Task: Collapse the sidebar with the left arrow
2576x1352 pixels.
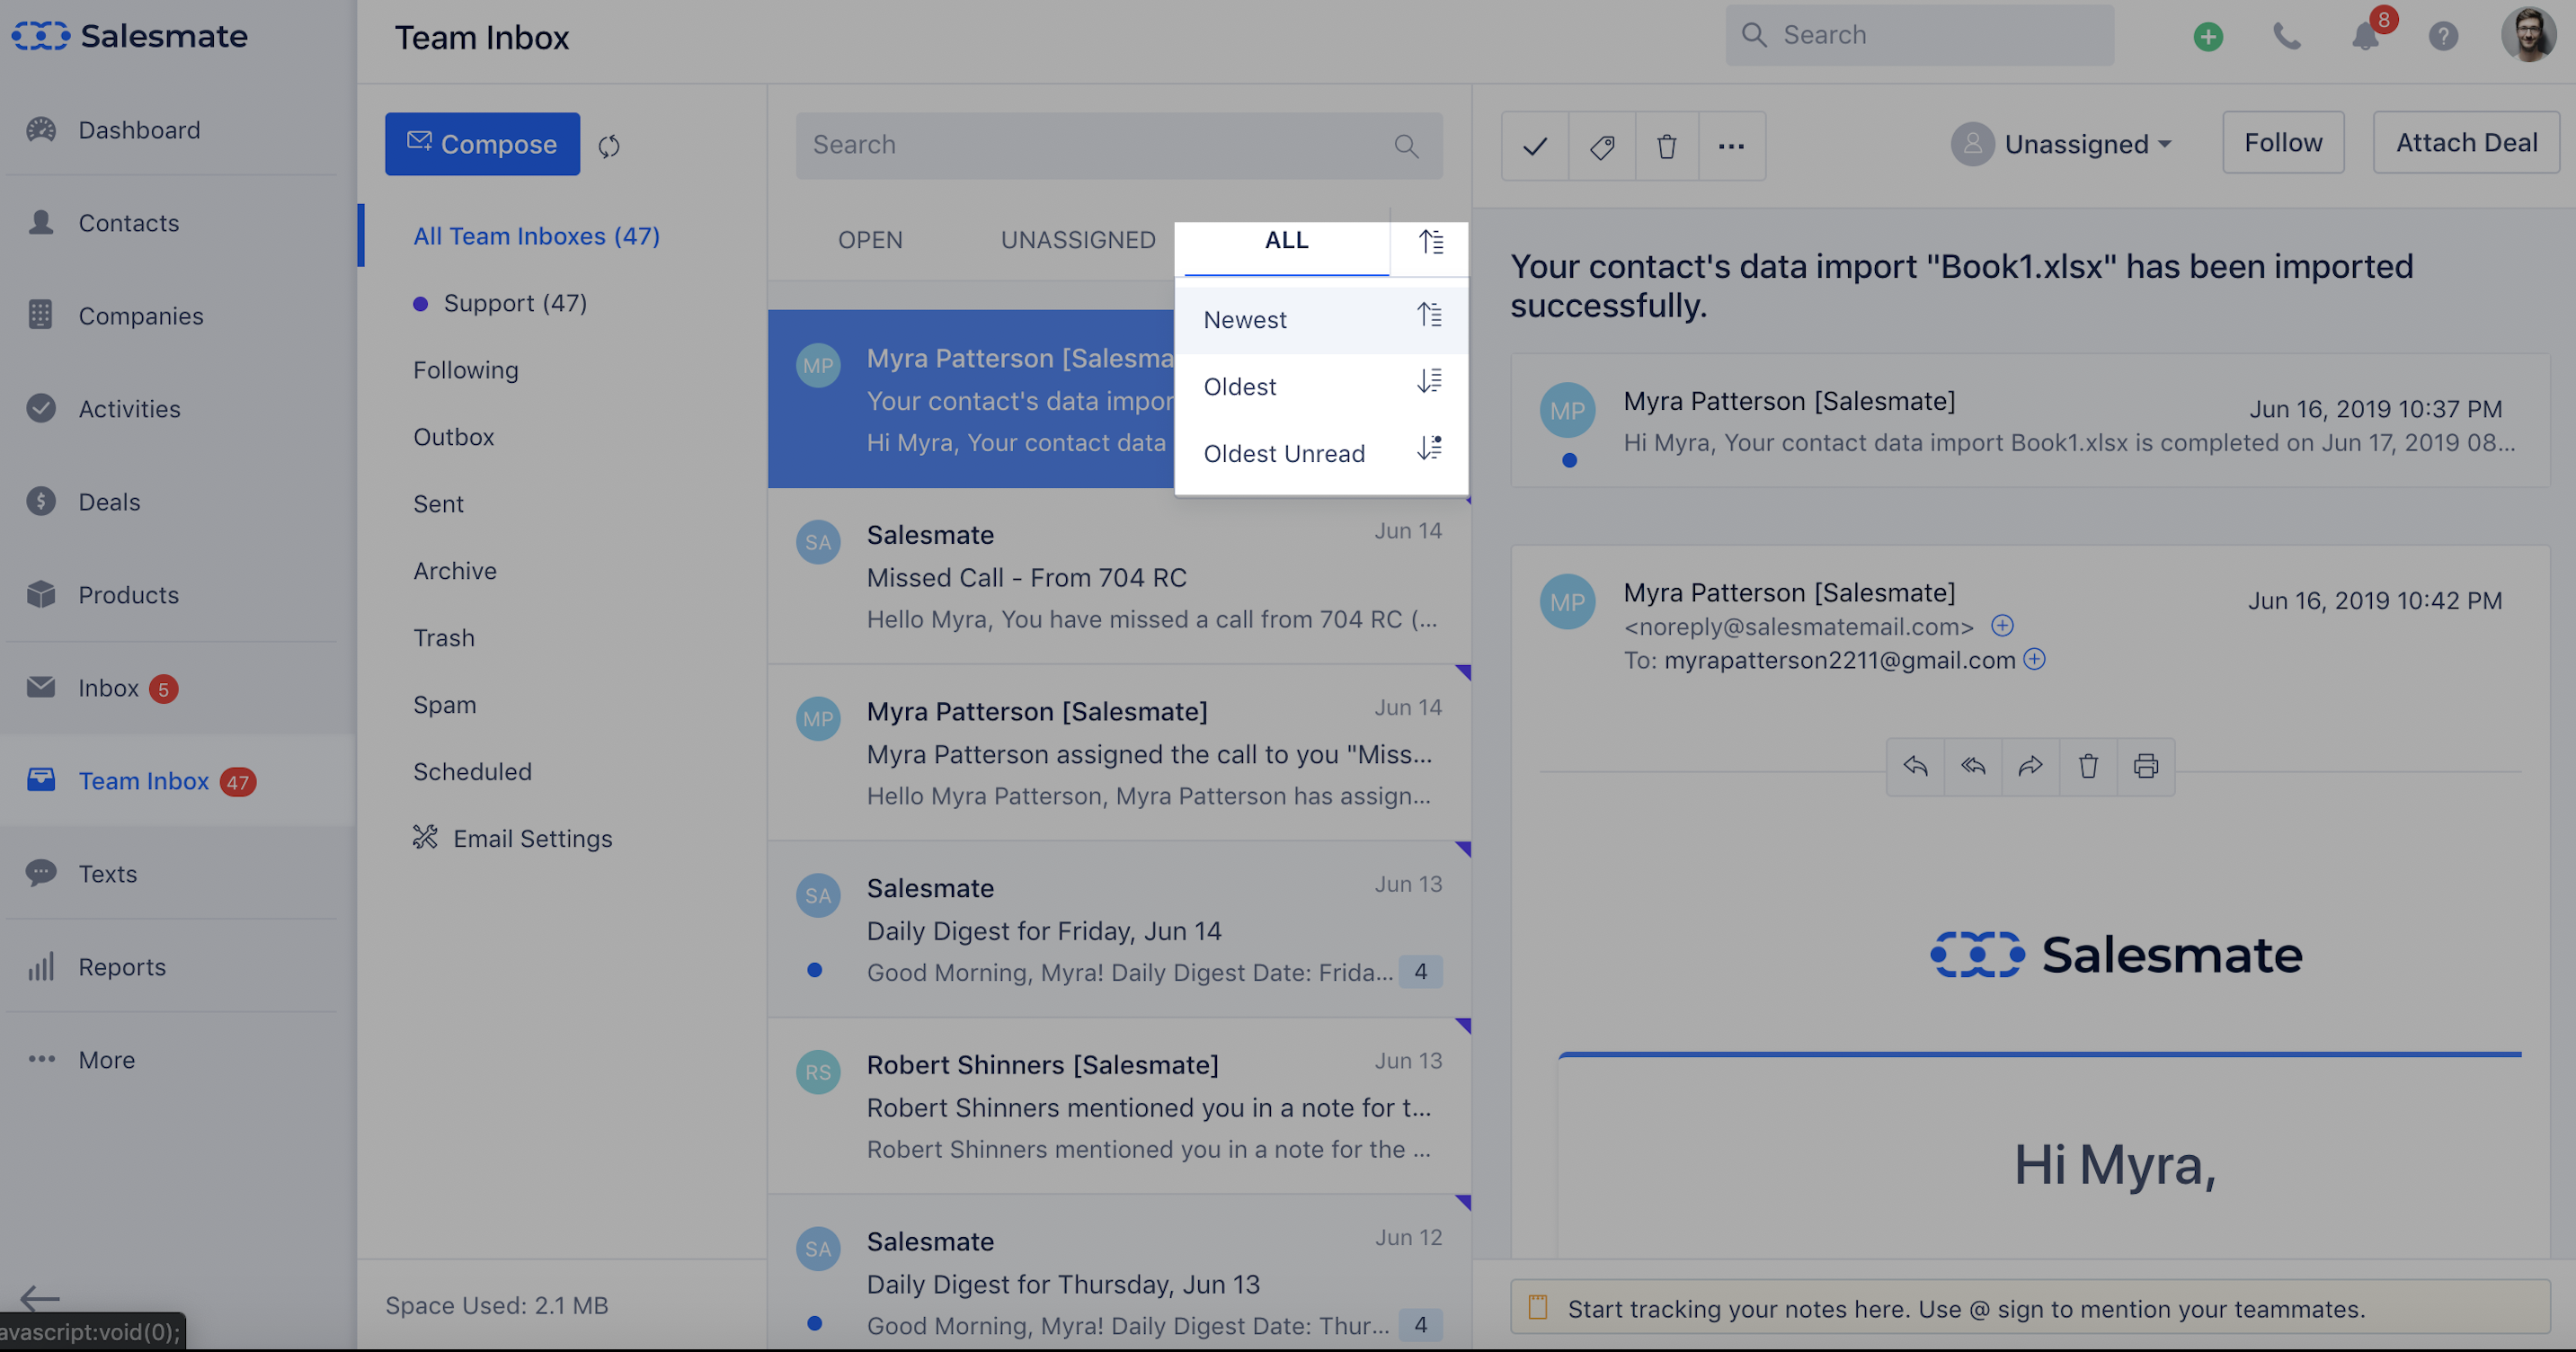Action: (40, 1297)
